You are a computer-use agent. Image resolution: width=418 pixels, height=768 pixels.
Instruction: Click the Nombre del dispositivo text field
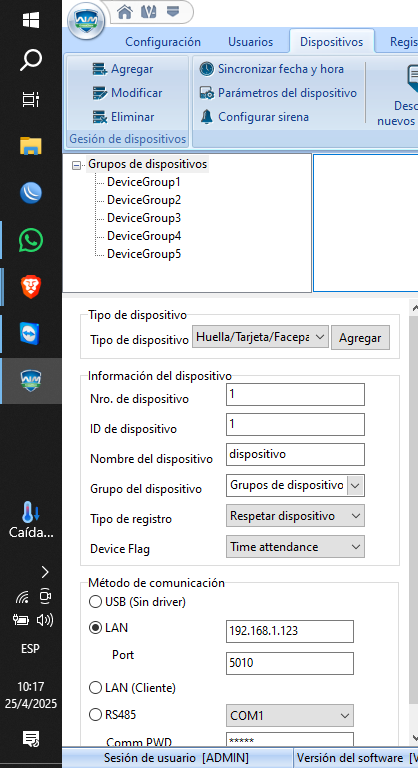point(295,454)
